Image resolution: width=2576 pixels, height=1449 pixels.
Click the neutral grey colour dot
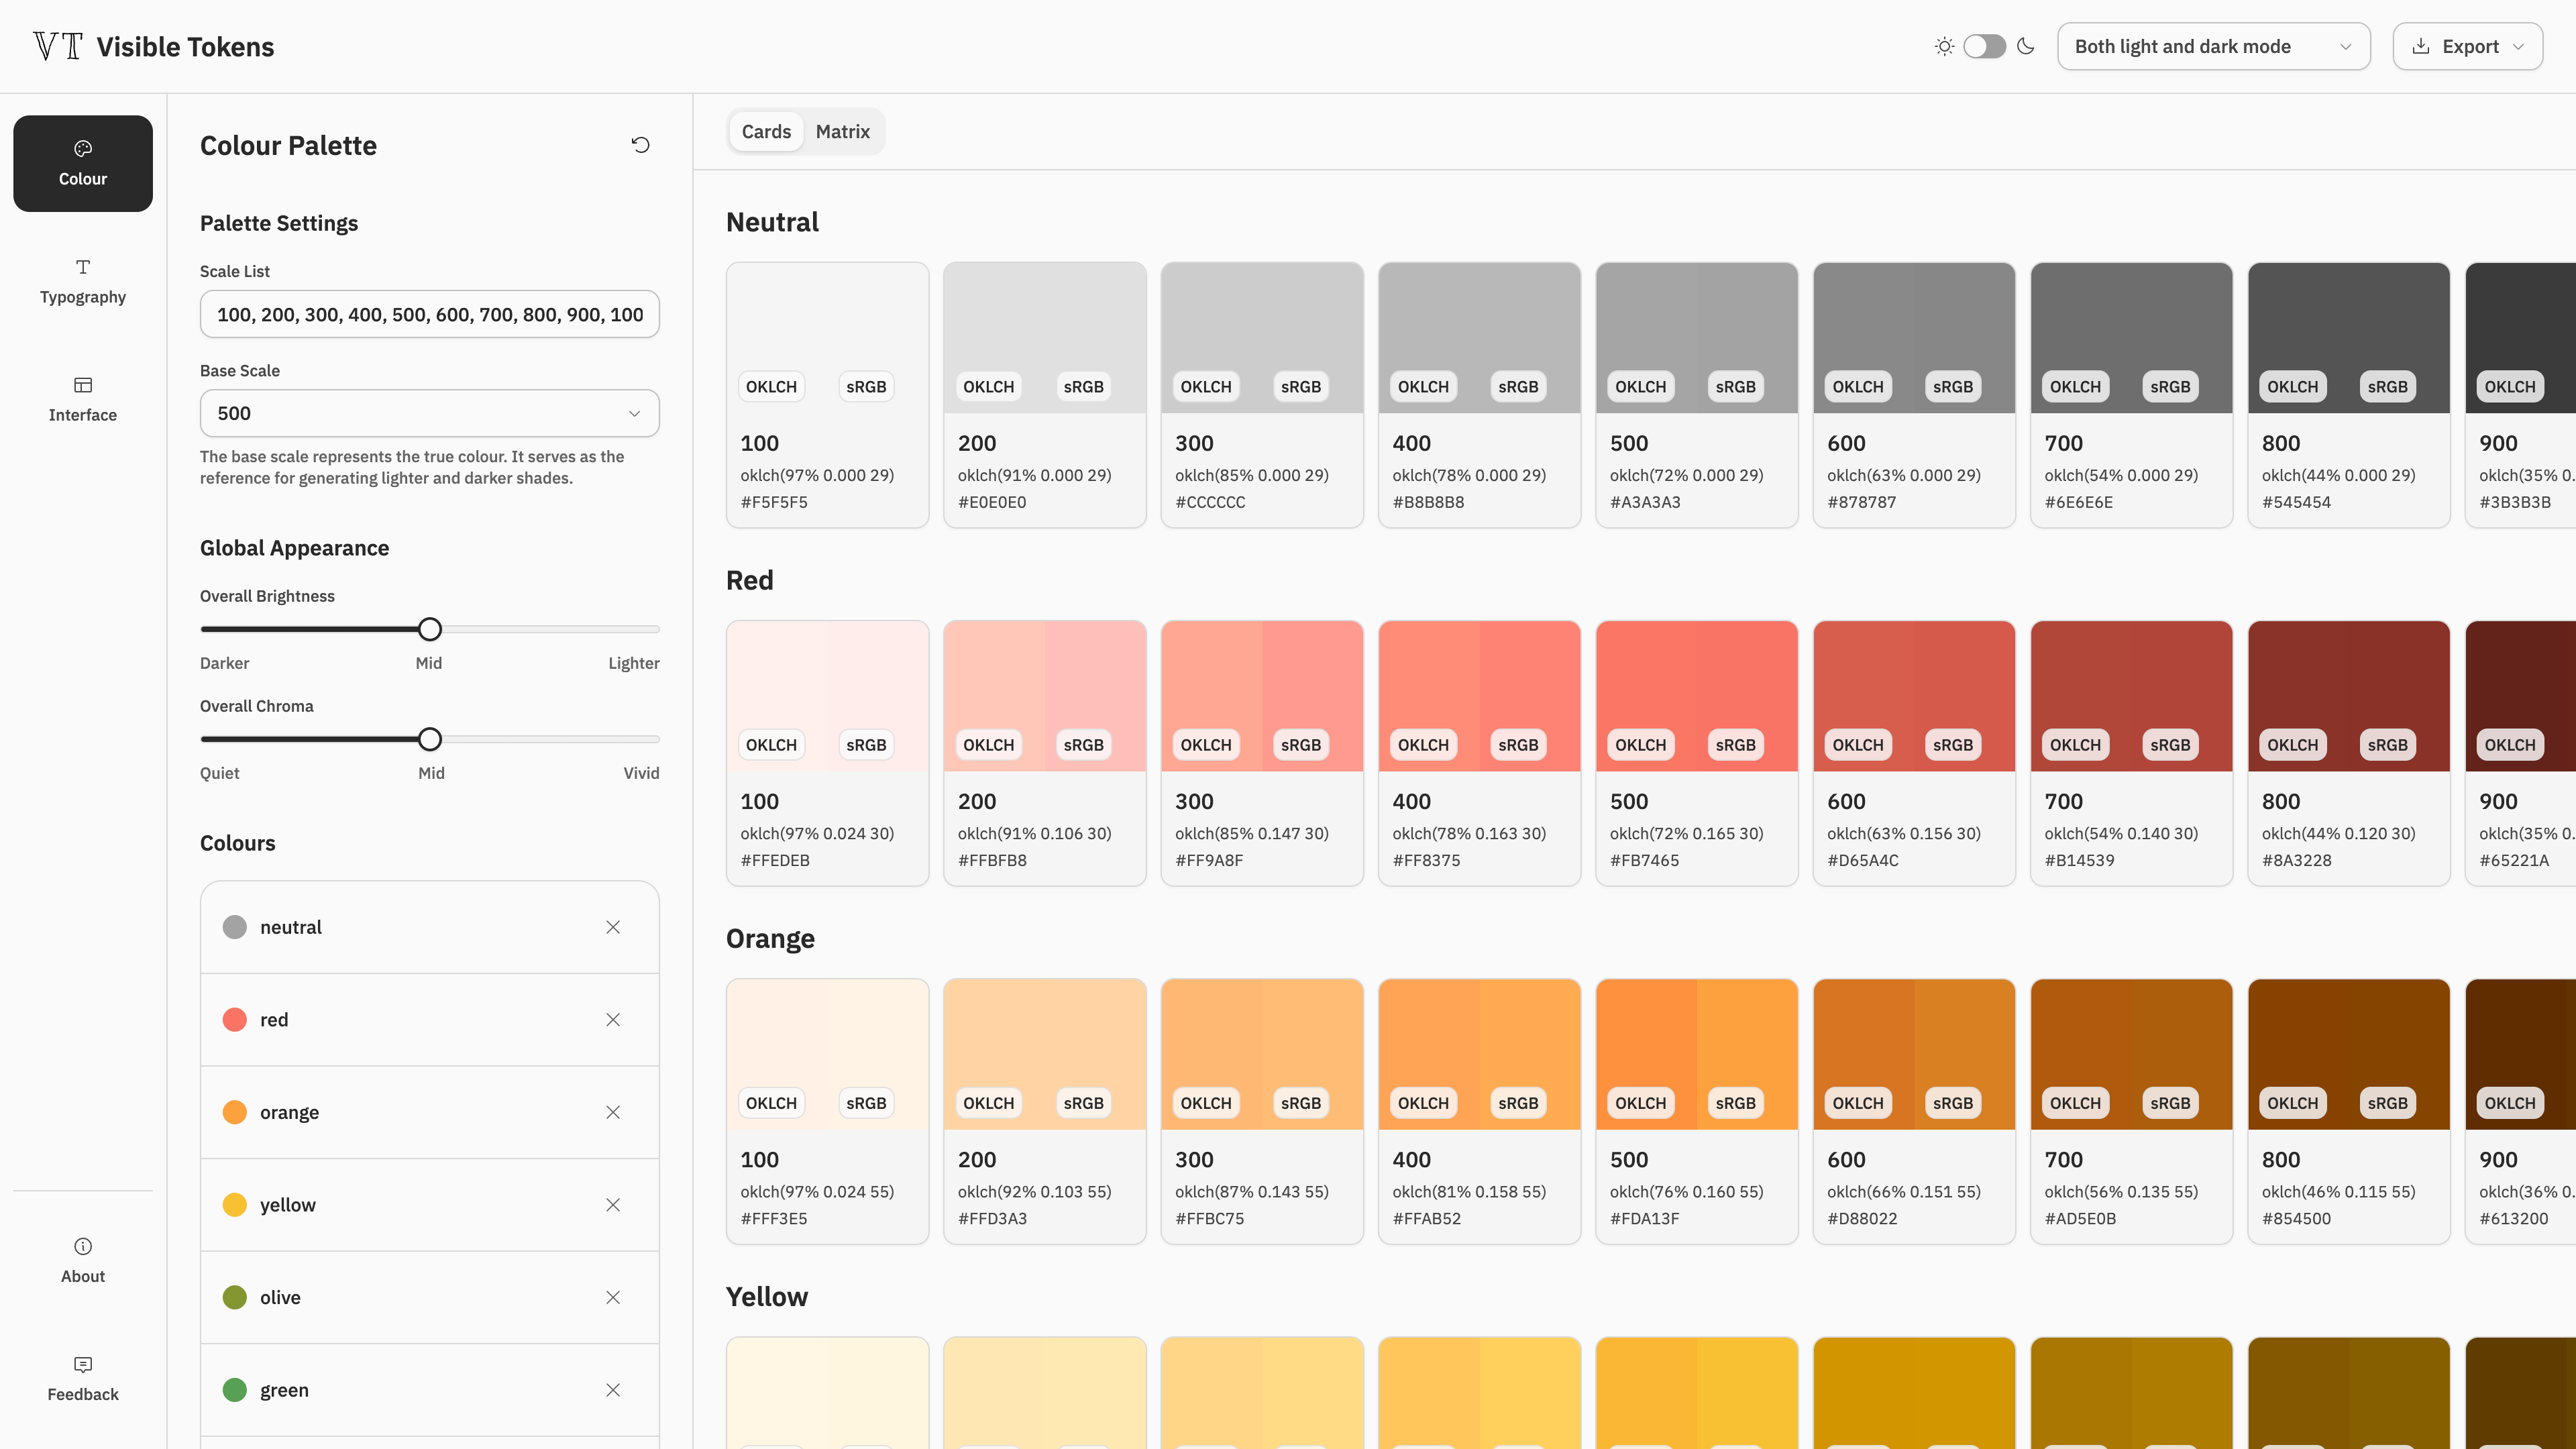point(235,927)
